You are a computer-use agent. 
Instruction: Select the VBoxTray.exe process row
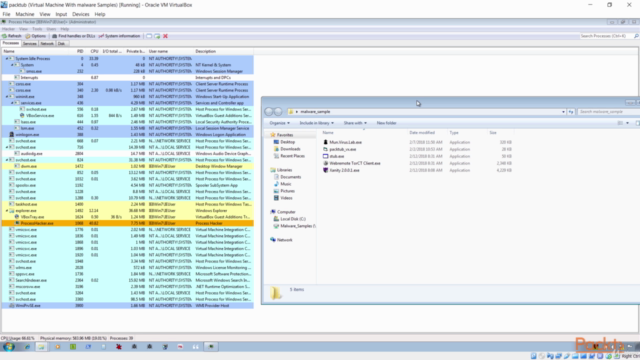click(x=127, y=217)
